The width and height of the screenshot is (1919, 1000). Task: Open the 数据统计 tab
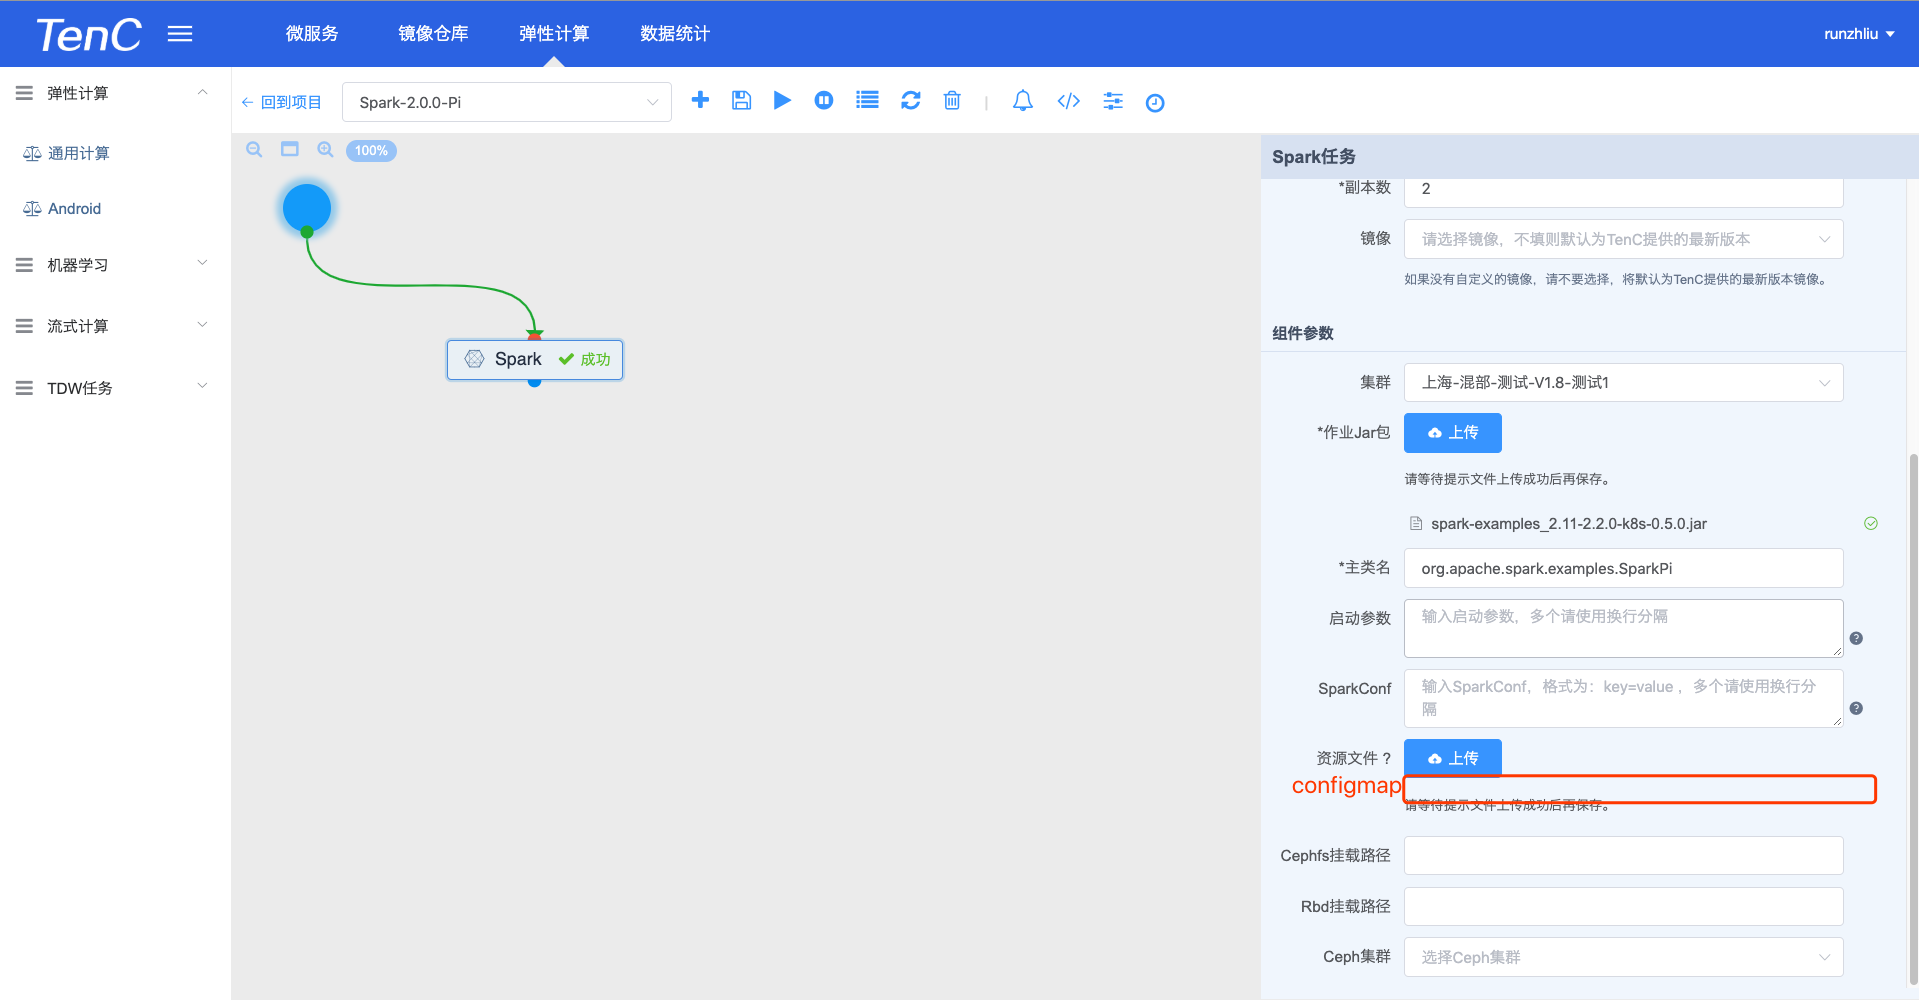coord(675,34)
